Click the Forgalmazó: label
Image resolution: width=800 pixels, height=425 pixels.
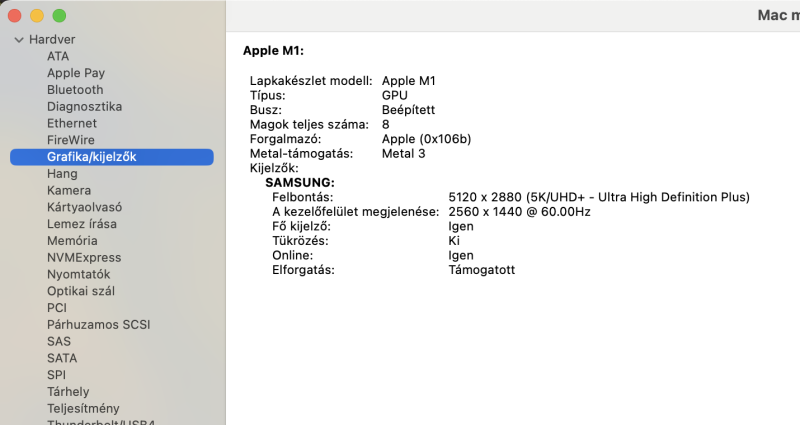tap(285, 139)
